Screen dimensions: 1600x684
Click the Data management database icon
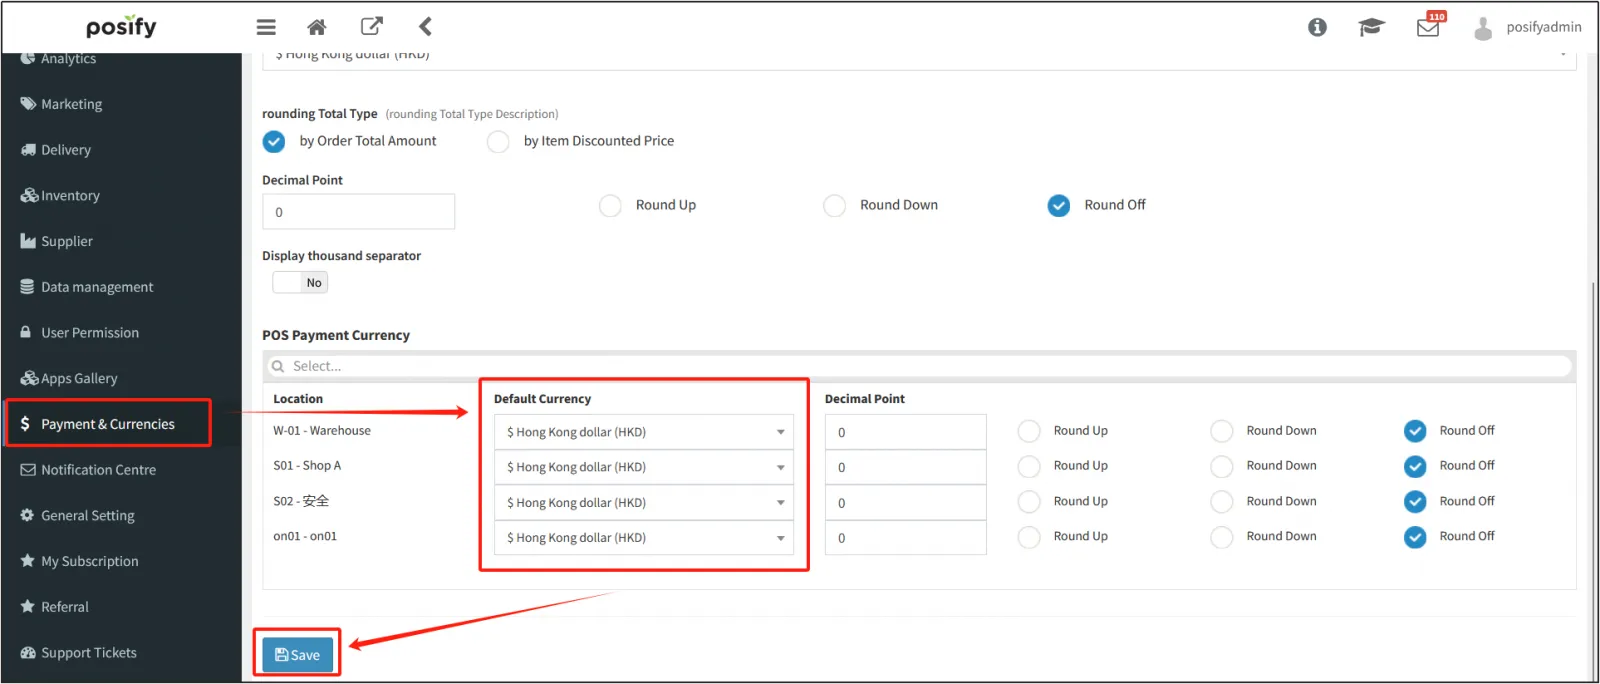pyautogui.click(x=27, y=287)
